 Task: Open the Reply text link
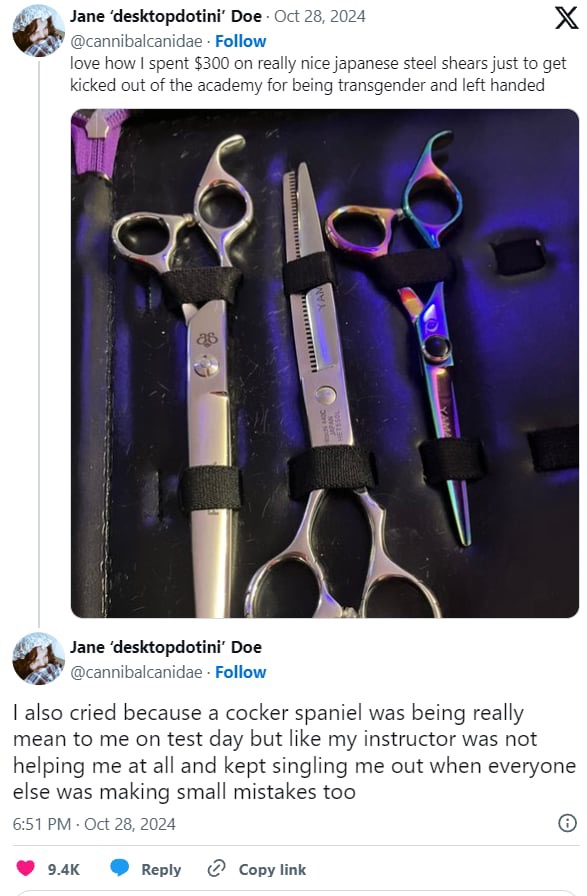click(161, 869)
